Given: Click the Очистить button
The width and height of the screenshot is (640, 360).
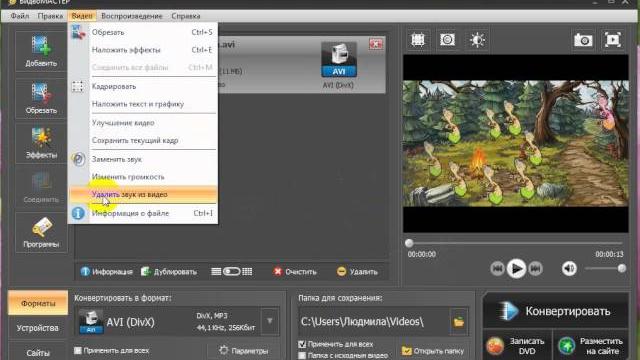Looking at the screenshot, I should [295, 272].
